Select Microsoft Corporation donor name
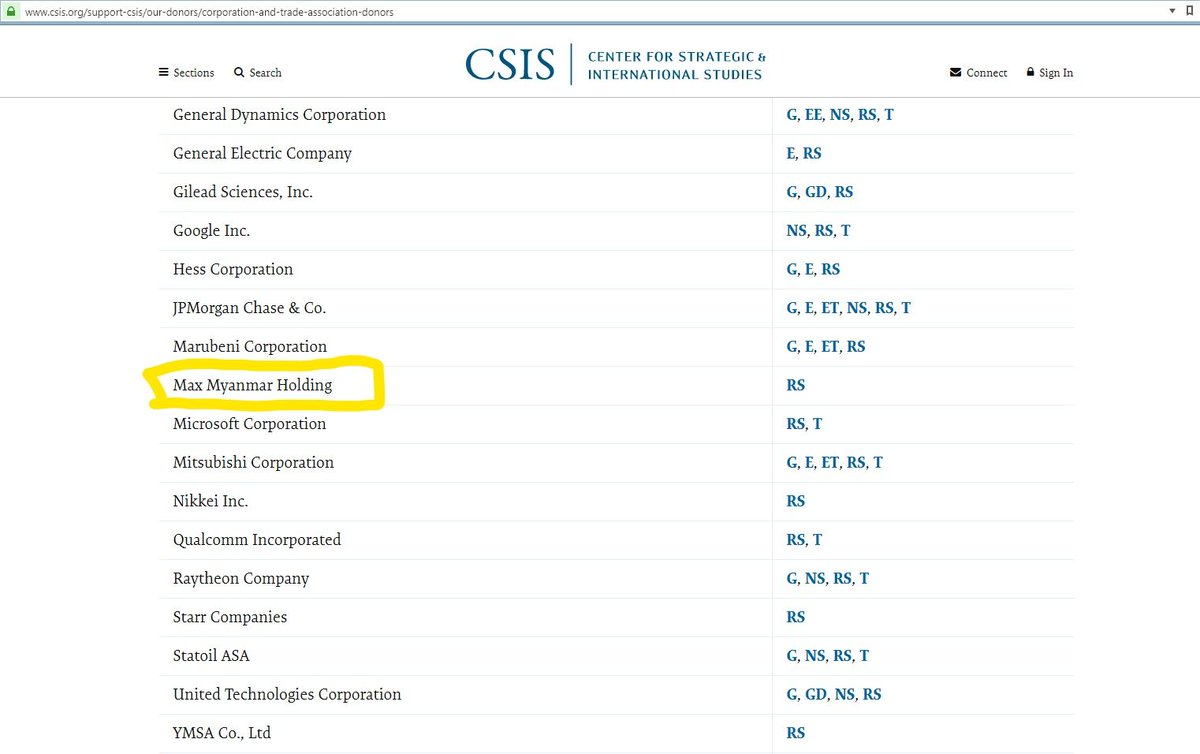 249,424
